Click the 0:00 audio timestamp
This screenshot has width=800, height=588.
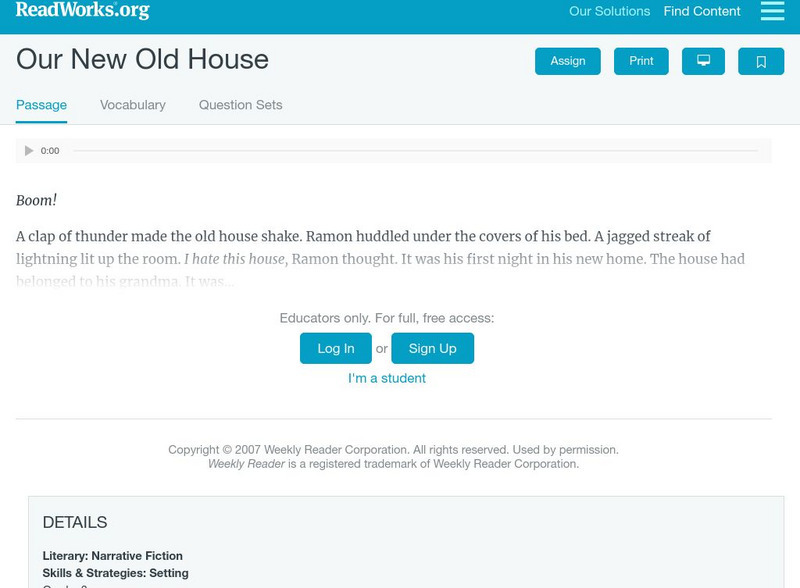(48, 150)
